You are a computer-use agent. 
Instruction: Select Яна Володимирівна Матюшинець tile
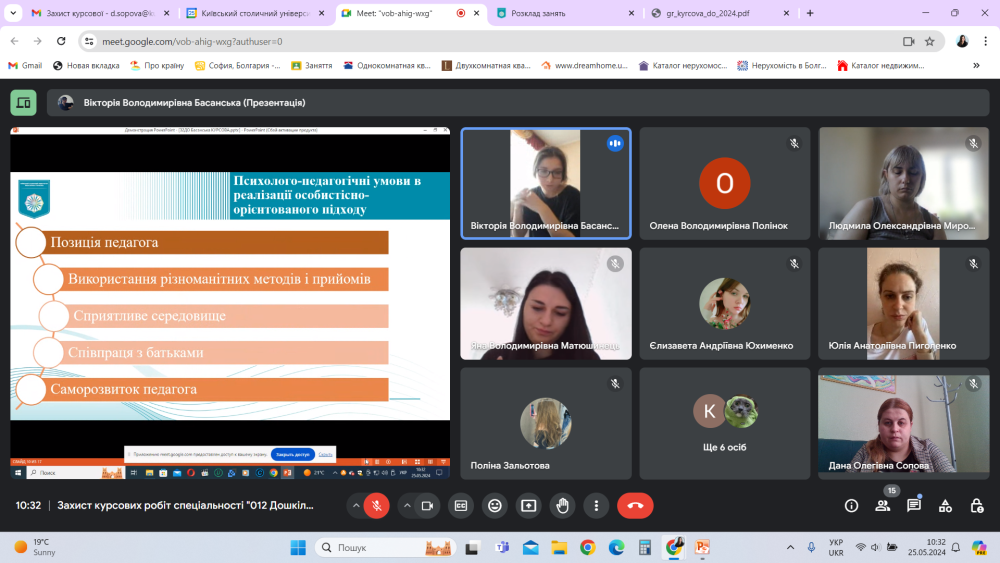pyautogui.click(x=546, y=303)
